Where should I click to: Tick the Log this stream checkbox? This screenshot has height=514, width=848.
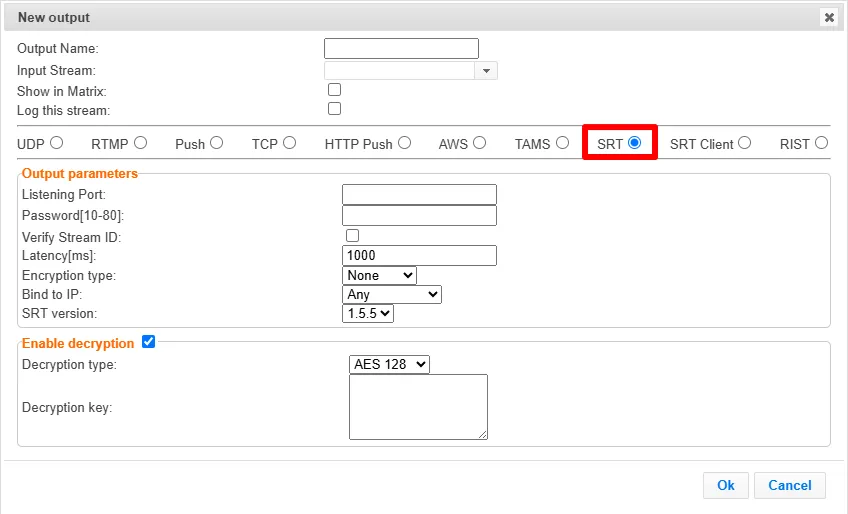click(x=334, y=109)
